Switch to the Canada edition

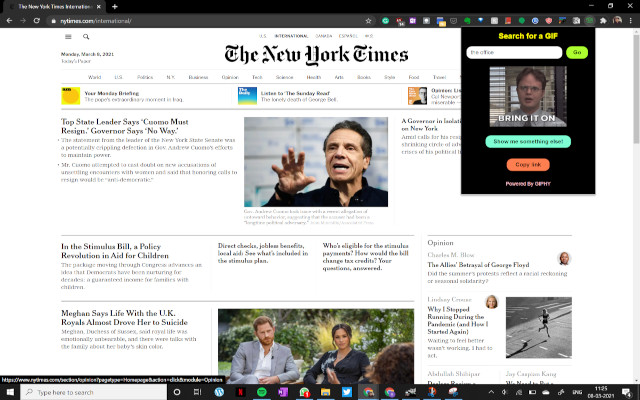pyautogui.click(x=324, y=36)
